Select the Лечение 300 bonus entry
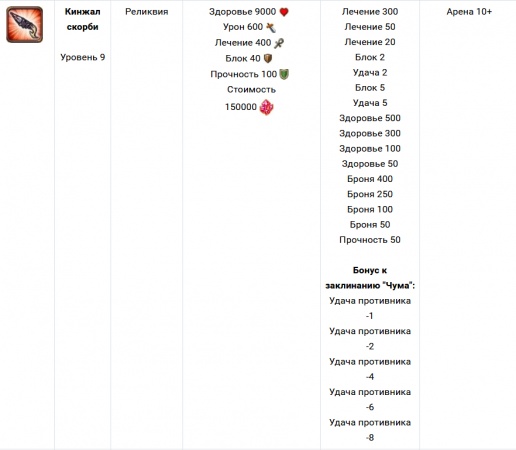 [x=370, y=12]
